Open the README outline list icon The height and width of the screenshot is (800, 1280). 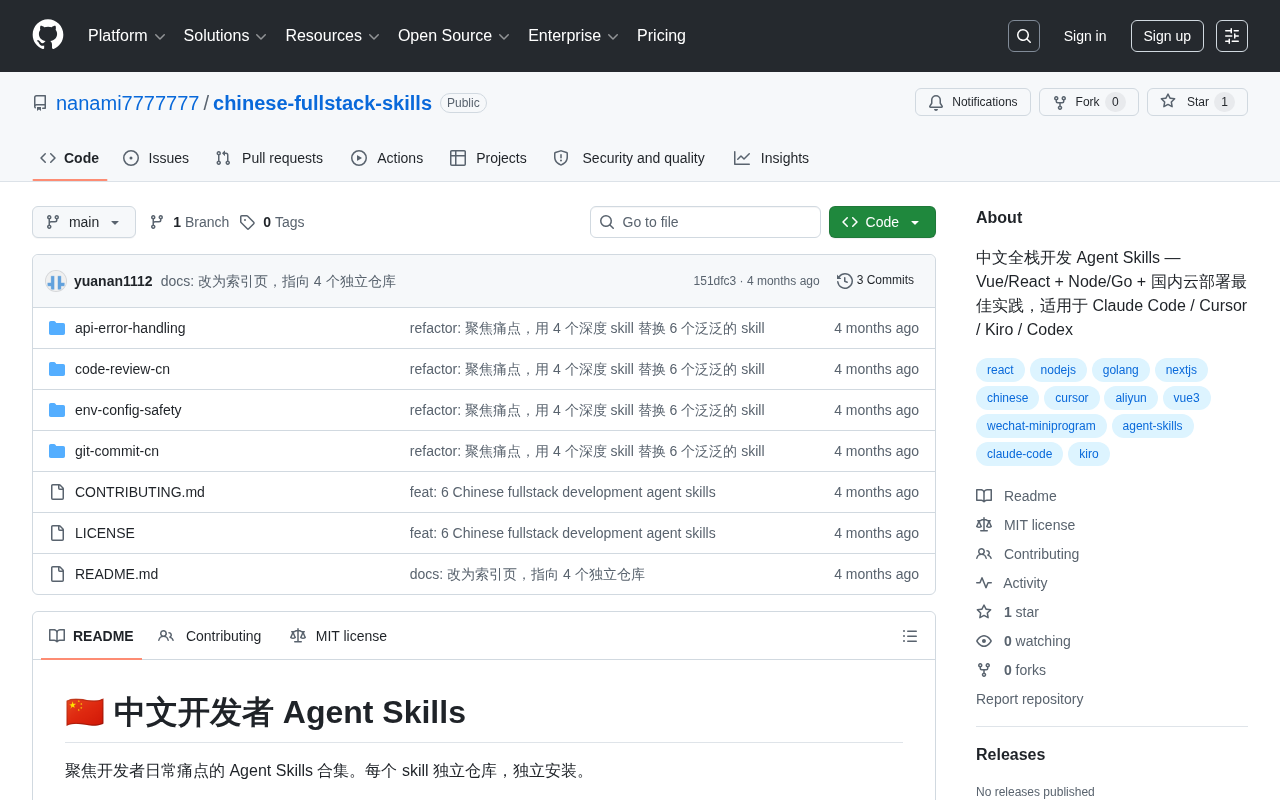910,636
